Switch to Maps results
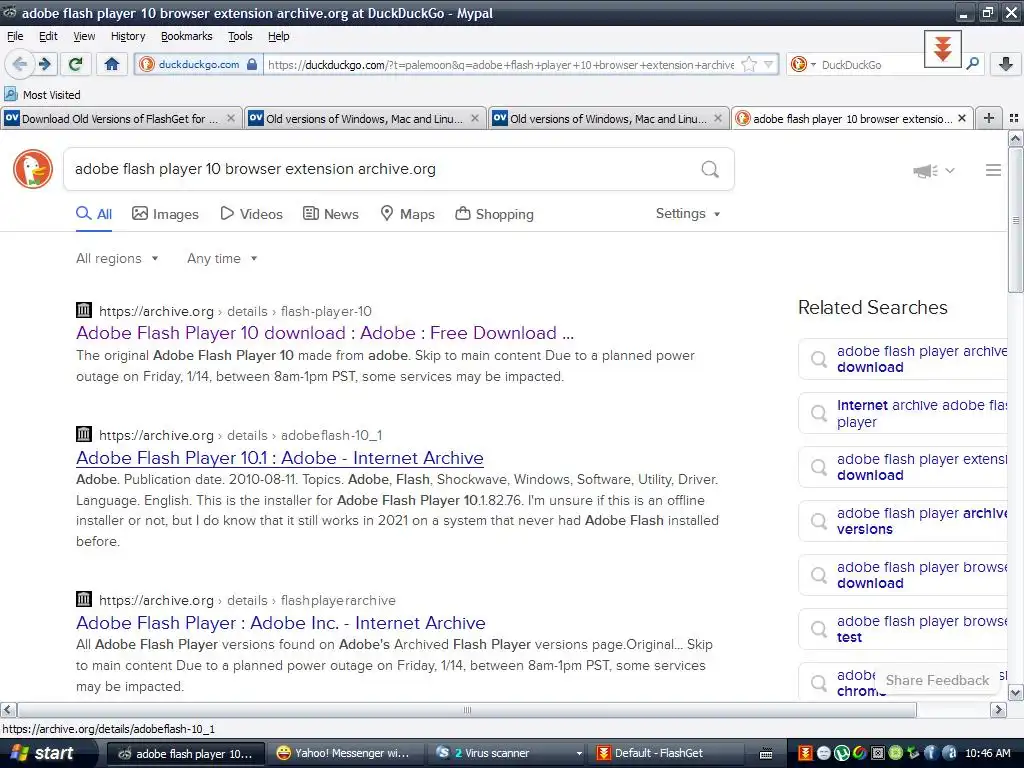Screen dimensions: 1024x768 coord(408,214)
